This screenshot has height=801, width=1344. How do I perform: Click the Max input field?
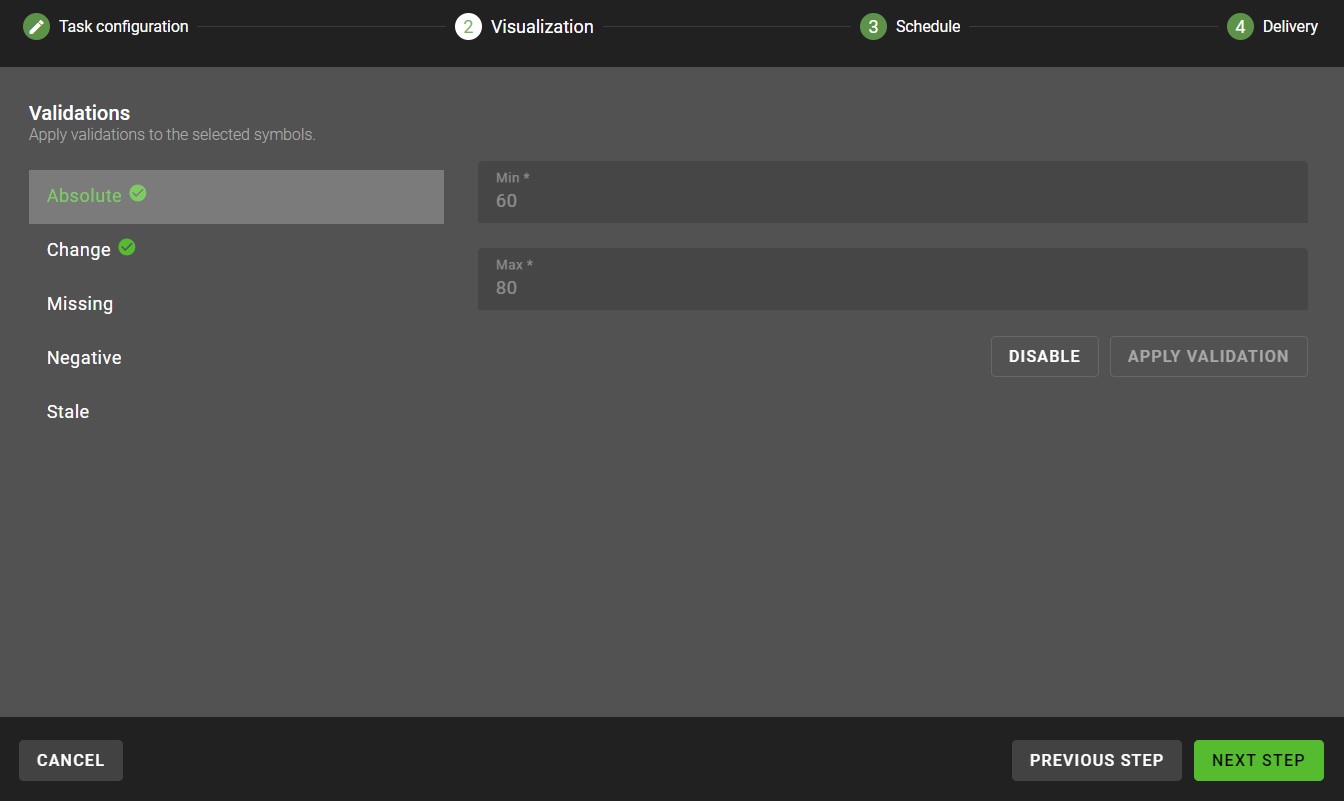pyautogui.click(x=892, y=279)
